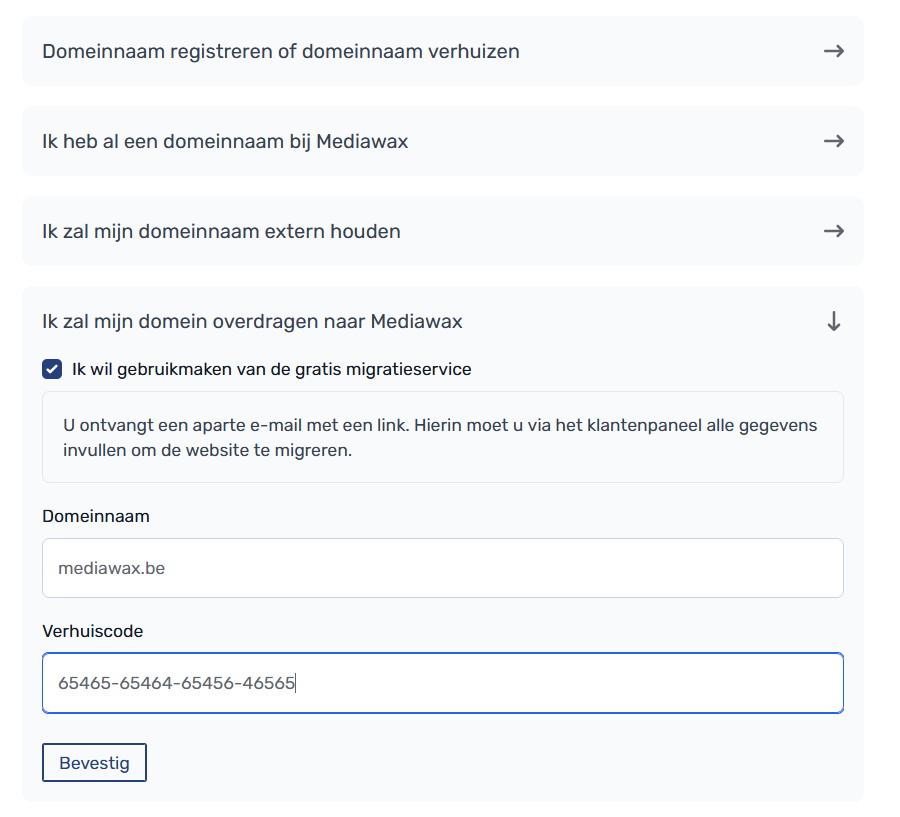Viewport: 900px width, 817px height.
Task: Click the Domeinnaam field label
Action: pos(96,516)
